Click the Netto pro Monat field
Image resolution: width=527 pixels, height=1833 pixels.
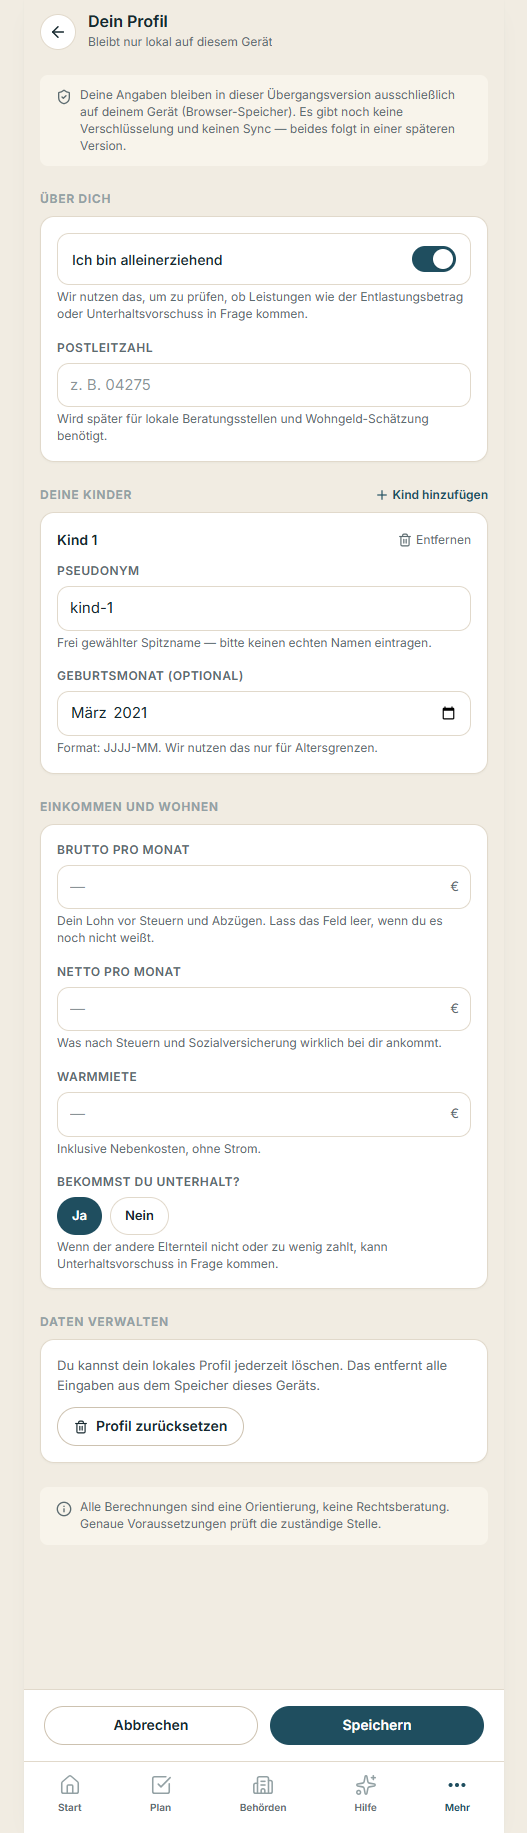coord(264,1009)
